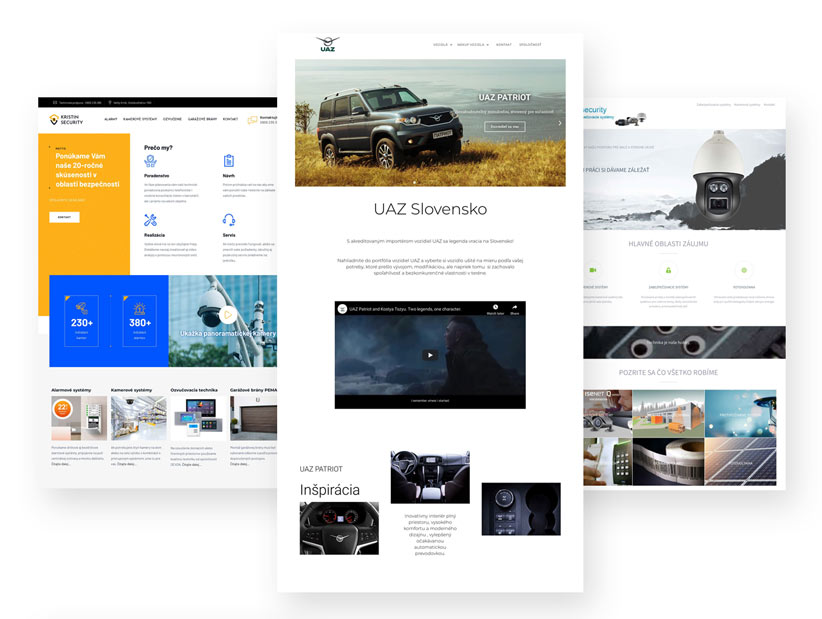Open gear control panel photo
The height and width of the screenshot is (619, 822).
click(x=521, y=509)
